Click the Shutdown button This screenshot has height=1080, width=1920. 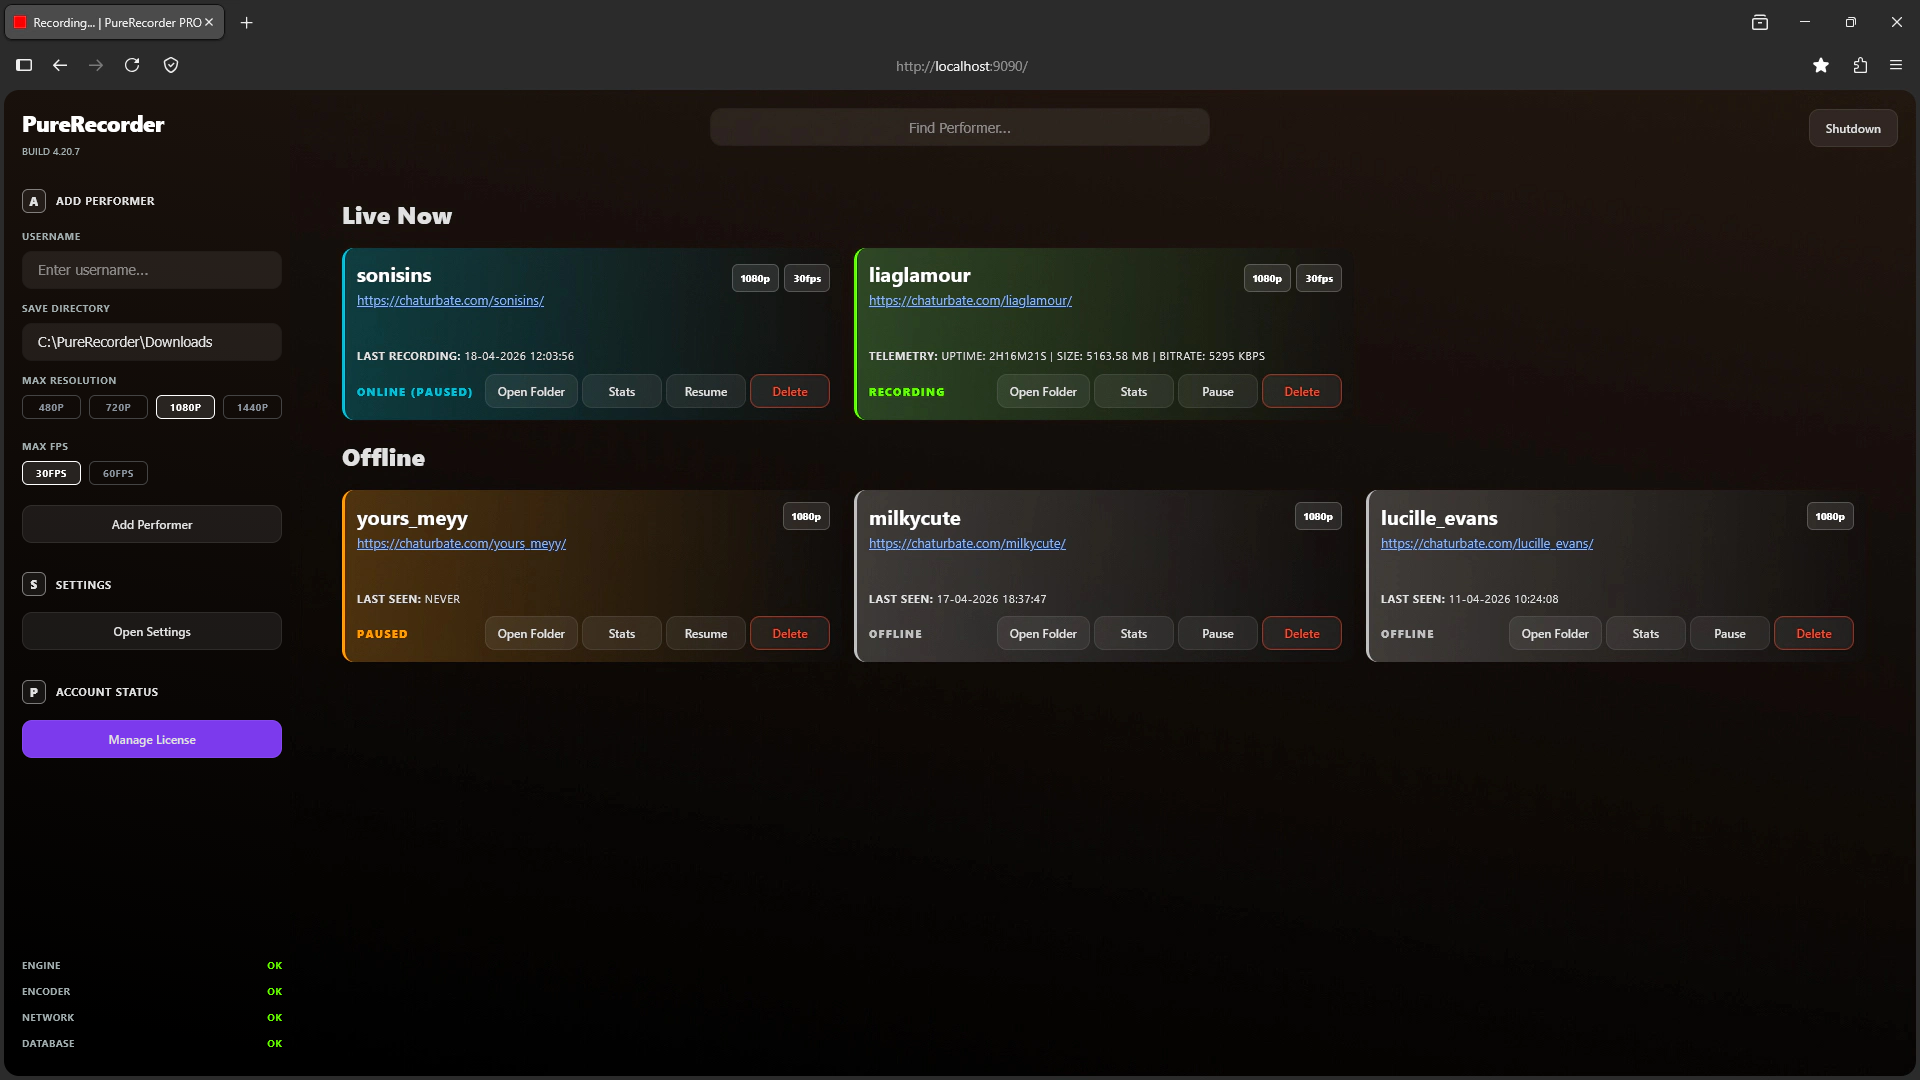click(1852, 127)
